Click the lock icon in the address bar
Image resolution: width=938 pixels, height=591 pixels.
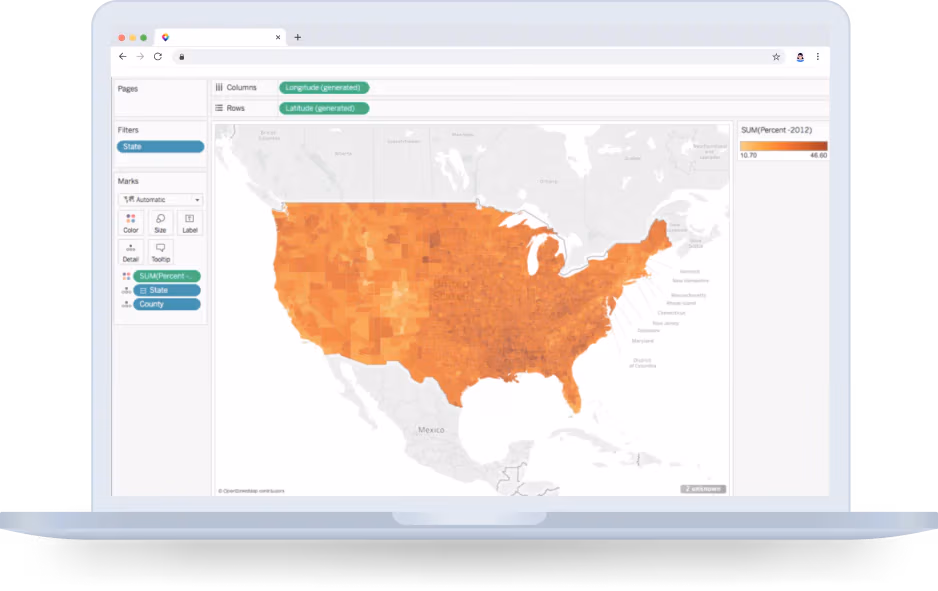coord(182,57)
